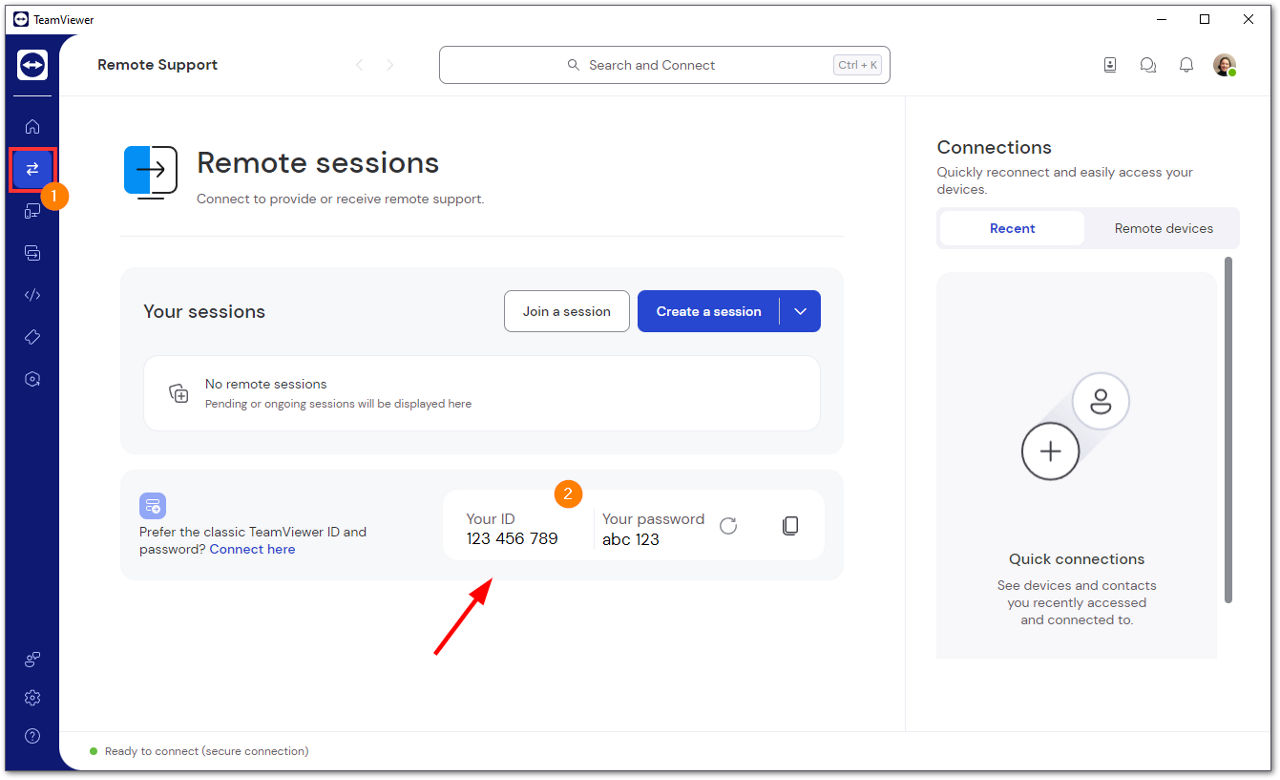Open the settings gear in sidebar
This screenshot has height=780, width=1280.
point(32,697)
